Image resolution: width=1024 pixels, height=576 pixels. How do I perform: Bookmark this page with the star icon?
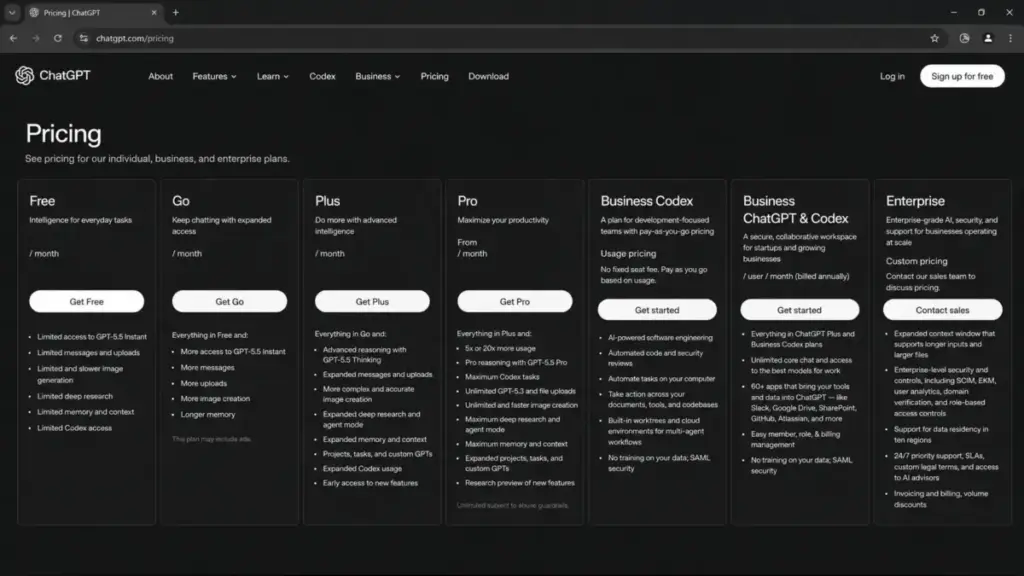coord(935,39)
